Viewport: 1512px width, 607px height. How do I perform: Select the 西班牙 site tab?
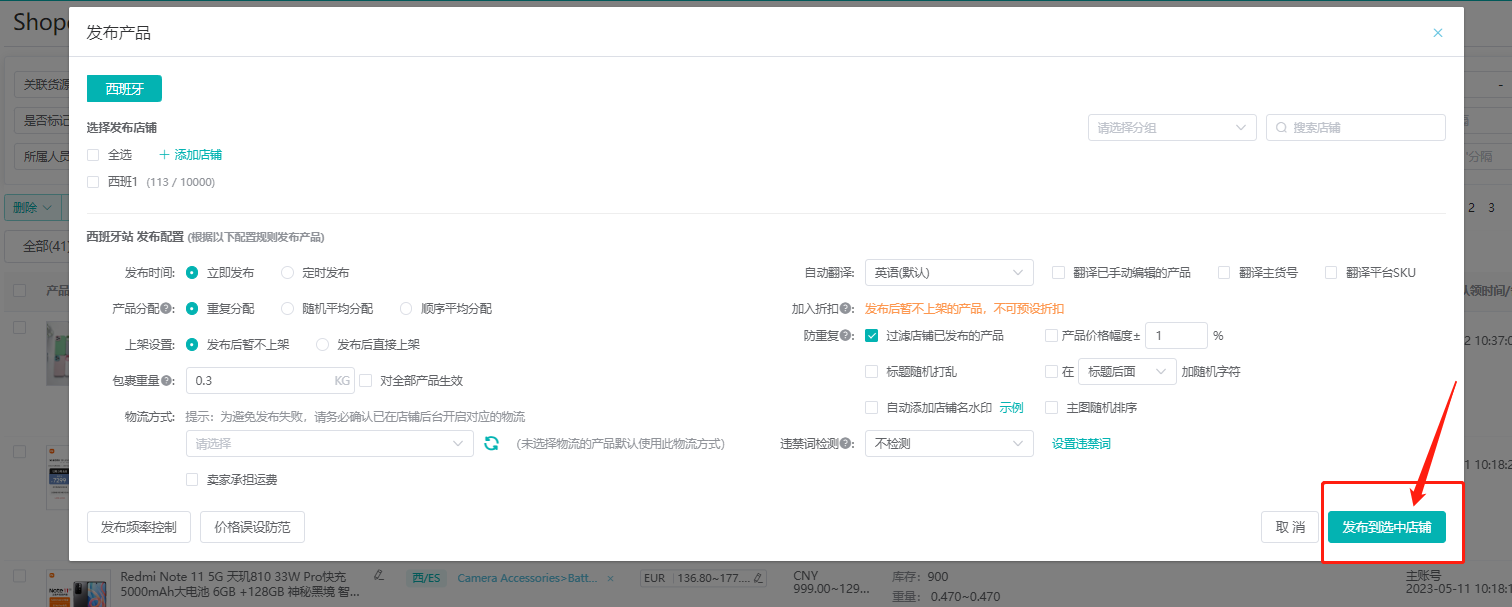pyautogui.click(x=123, y=88)
